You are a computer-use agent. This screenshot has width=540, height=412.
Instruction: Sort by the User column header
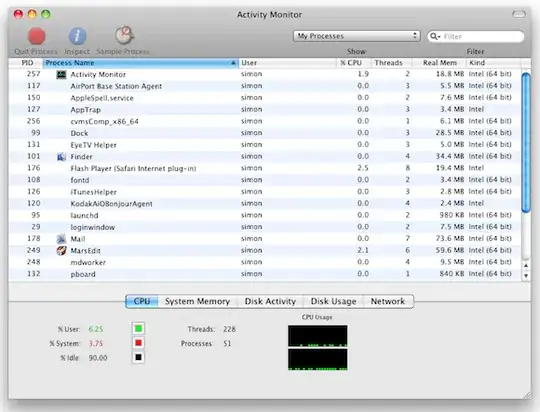pos(287,63)
